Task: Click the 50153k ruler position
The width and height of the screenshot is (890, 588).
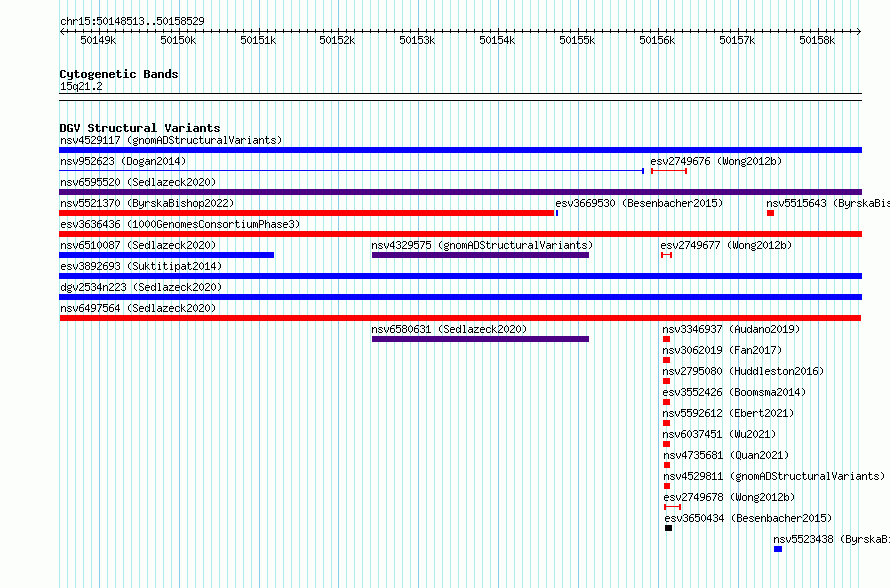Action: (x=417, y=40)
